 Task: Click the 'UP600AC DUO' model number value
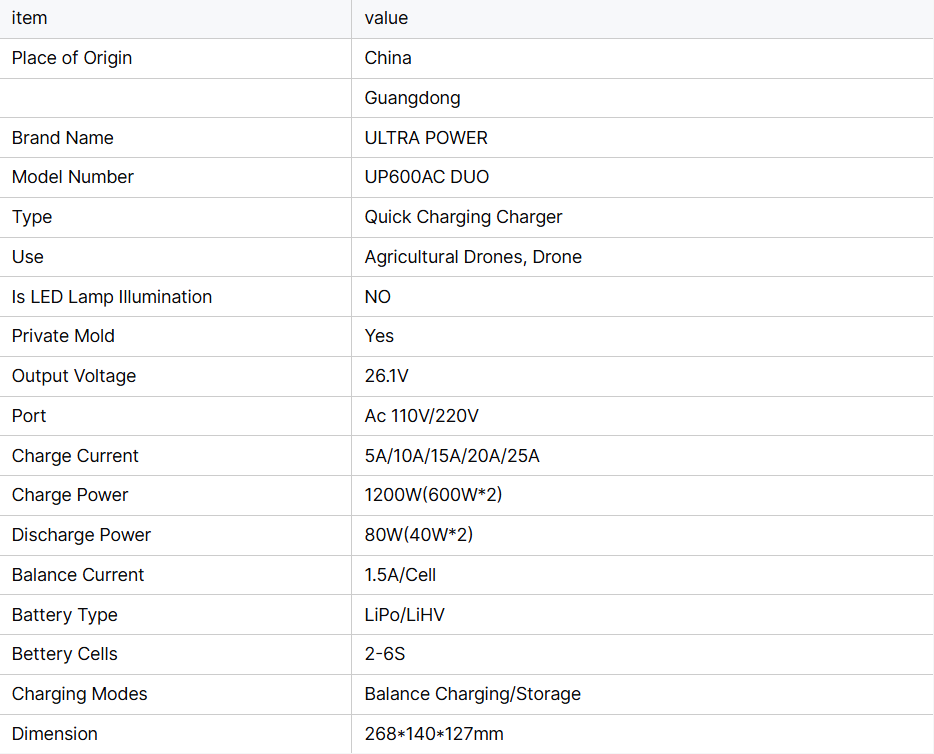click(426, 177)
